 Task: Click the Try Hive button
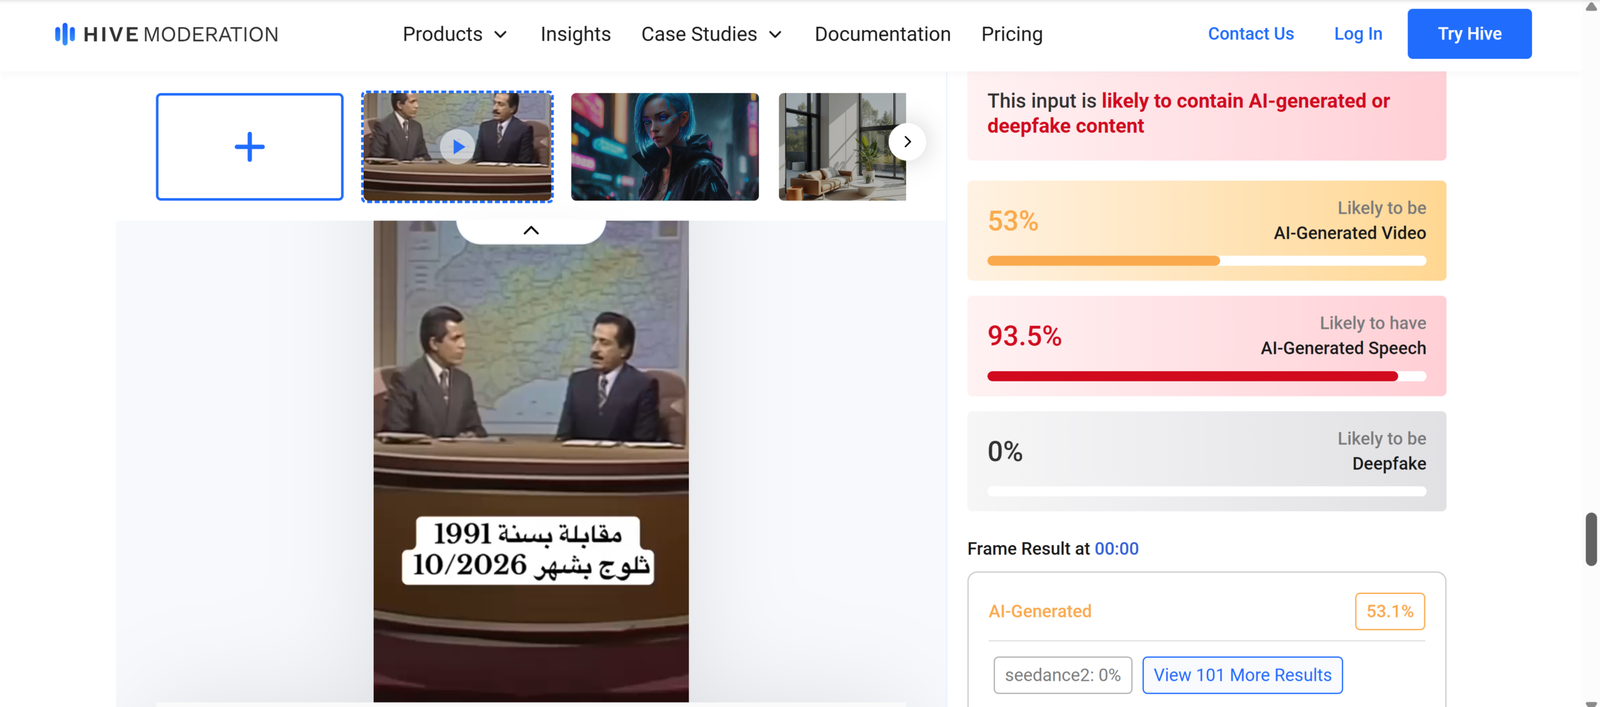[1469, 34]
